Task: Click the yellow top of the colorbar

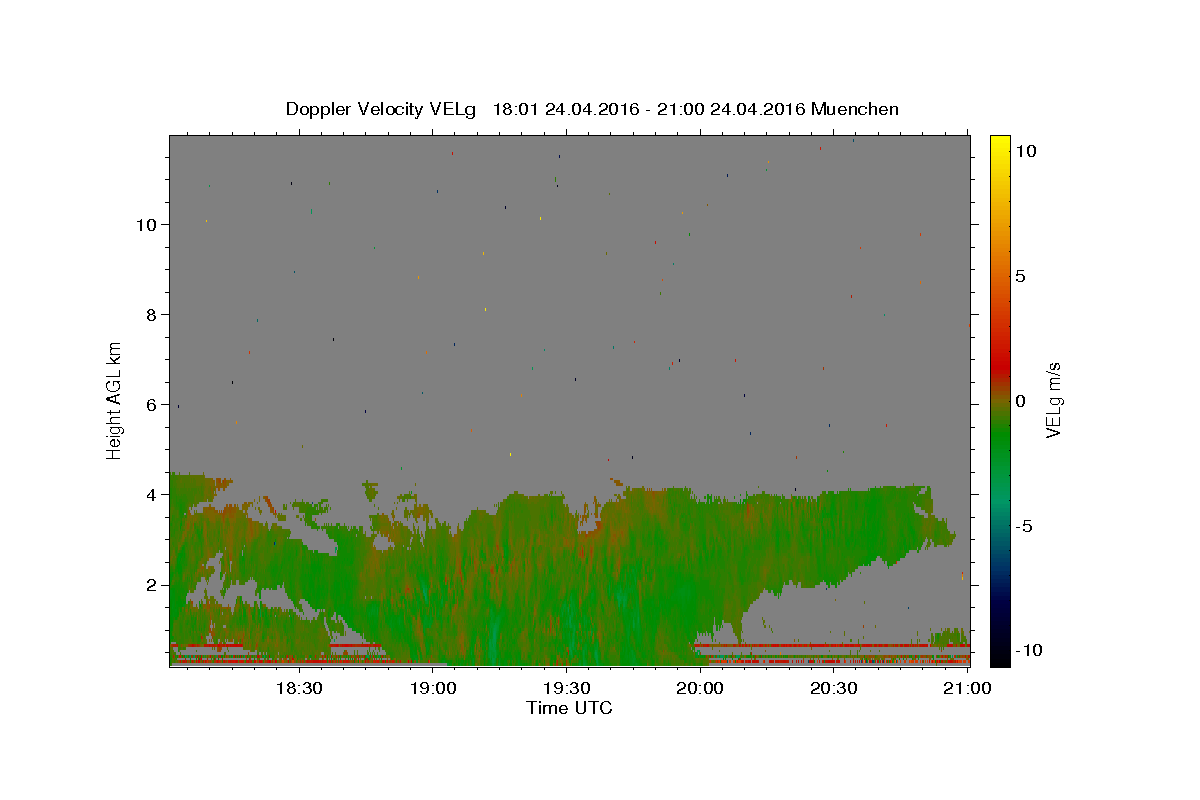Action: [x=1000, y=145]
